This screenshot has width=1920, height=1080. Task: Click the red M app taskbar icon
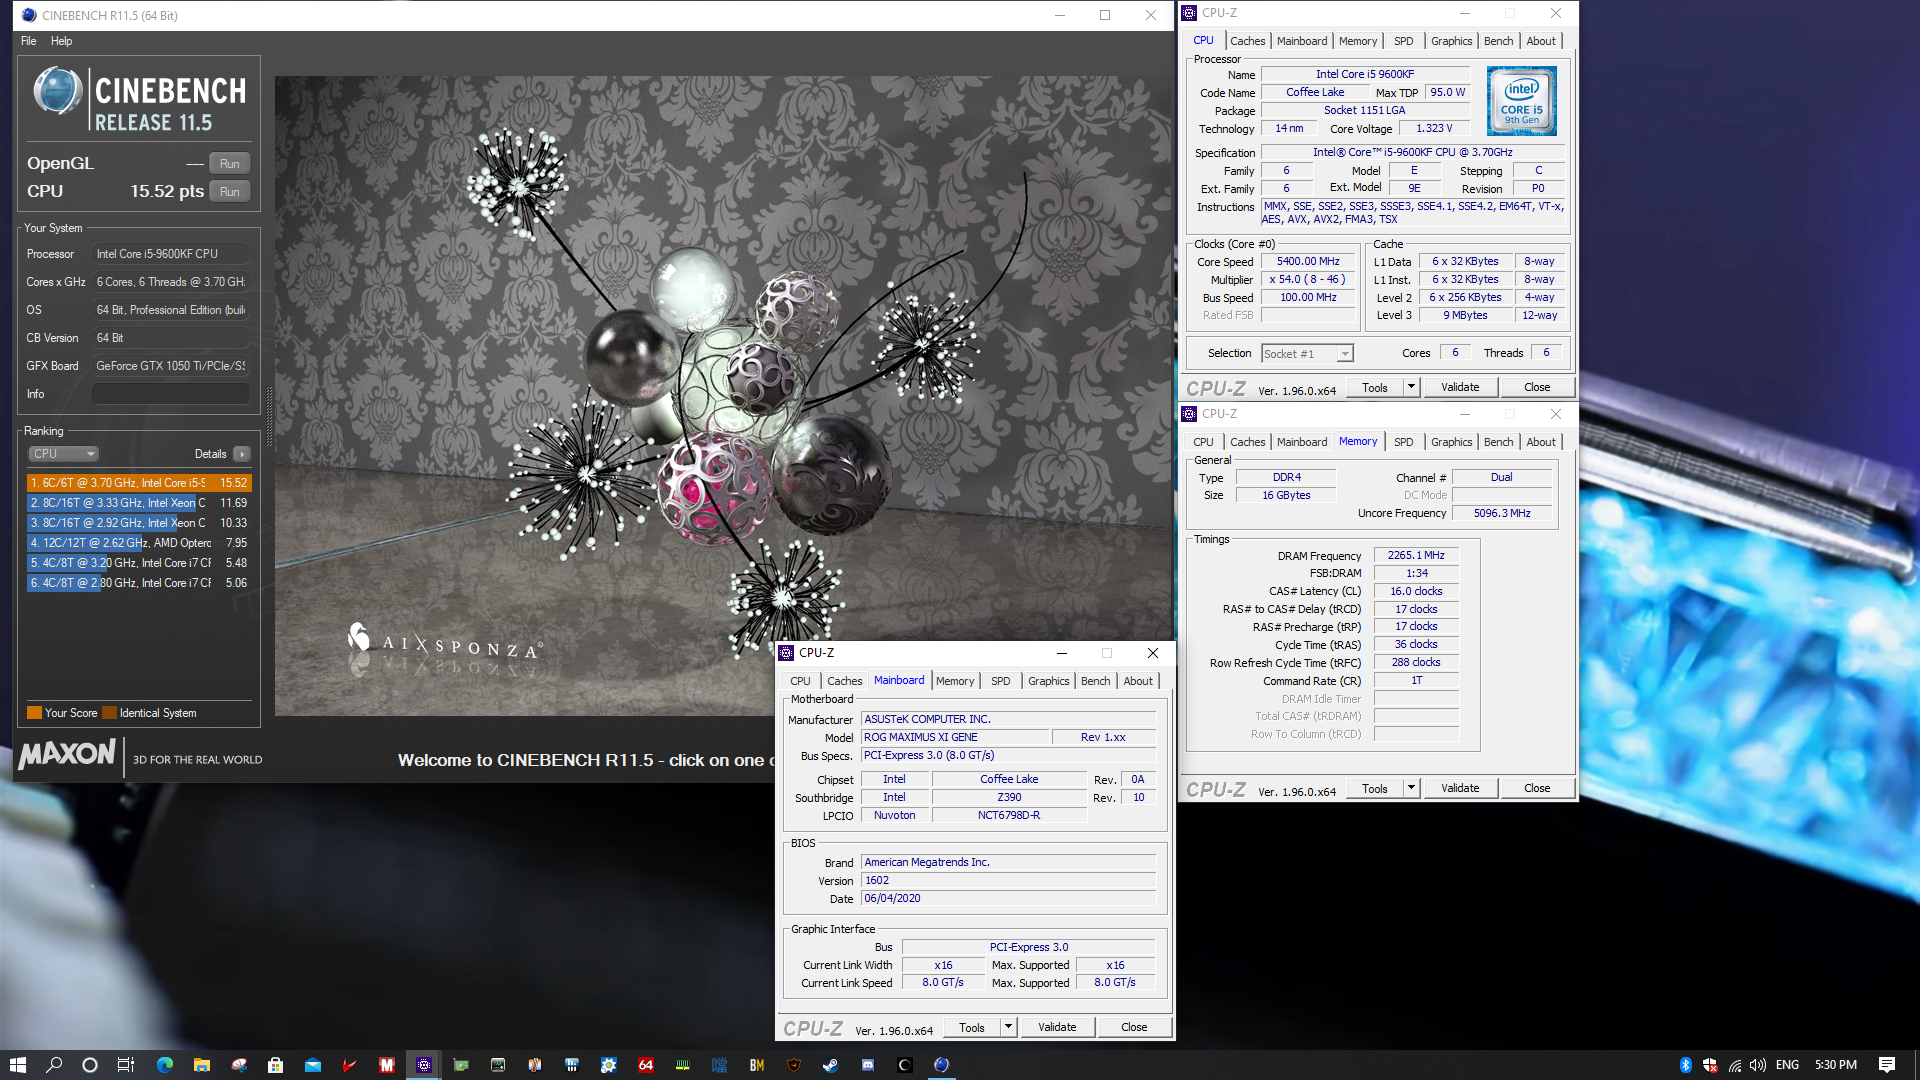387,1065
